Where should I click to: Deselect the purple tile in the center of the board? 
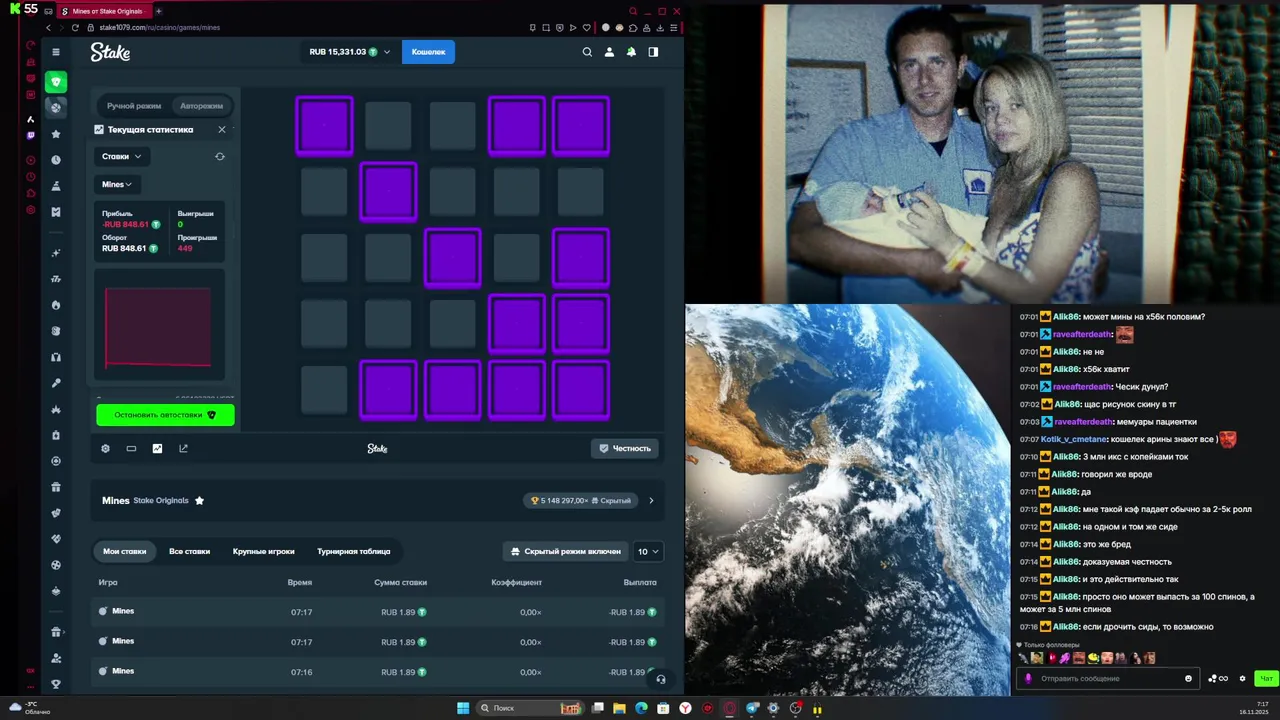(452, 258)
